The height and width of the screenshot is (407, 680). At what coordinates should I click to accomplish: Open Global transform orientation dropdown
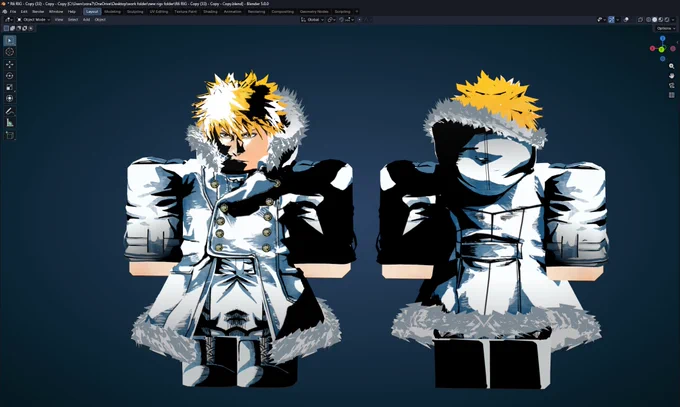312,20
